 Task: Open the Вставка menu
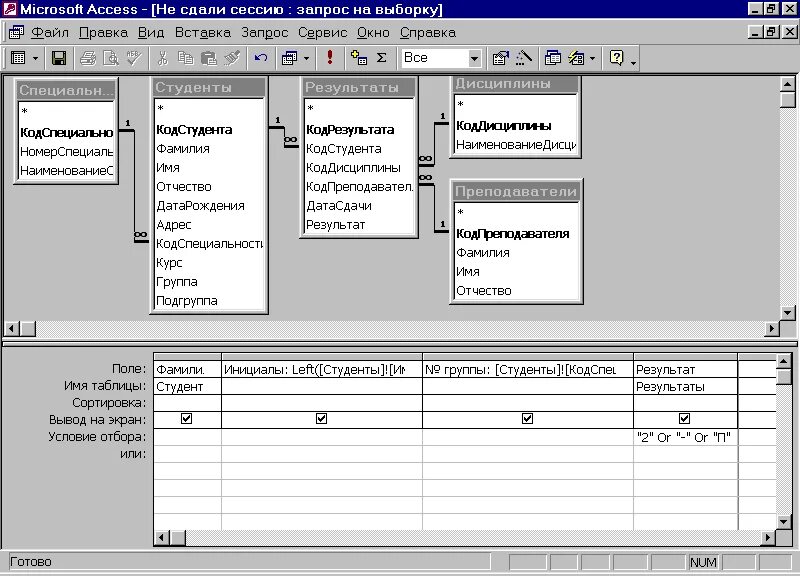pos(203,32)
